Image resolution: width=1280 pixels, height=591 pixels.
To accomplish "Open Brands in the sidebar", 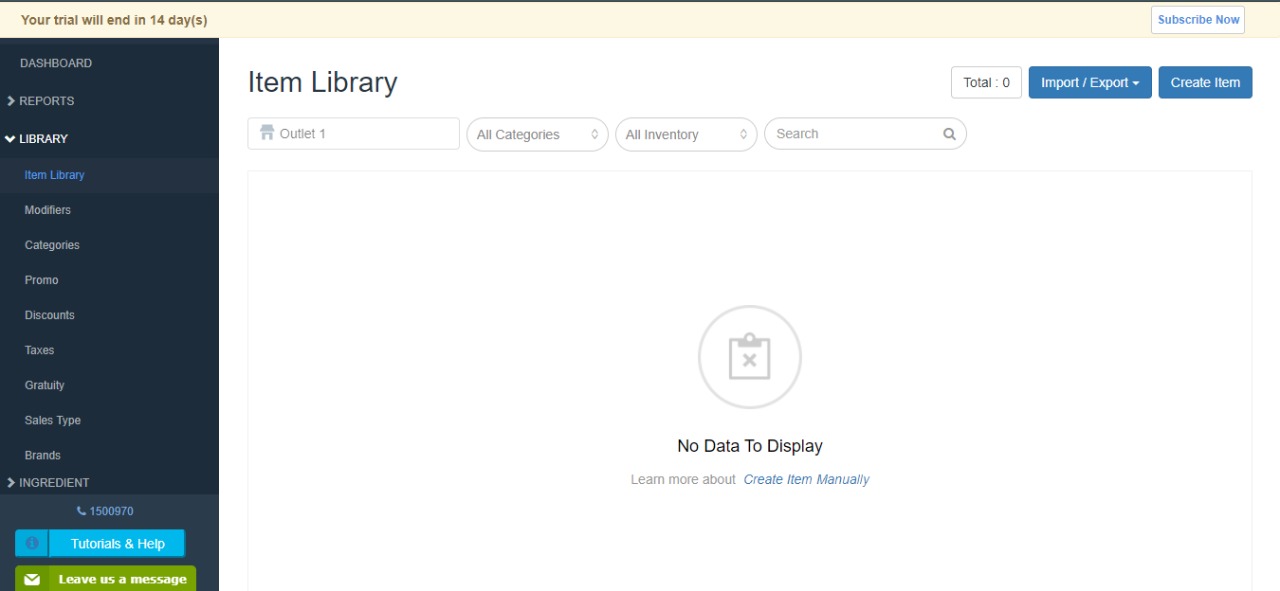I will 43,455.
